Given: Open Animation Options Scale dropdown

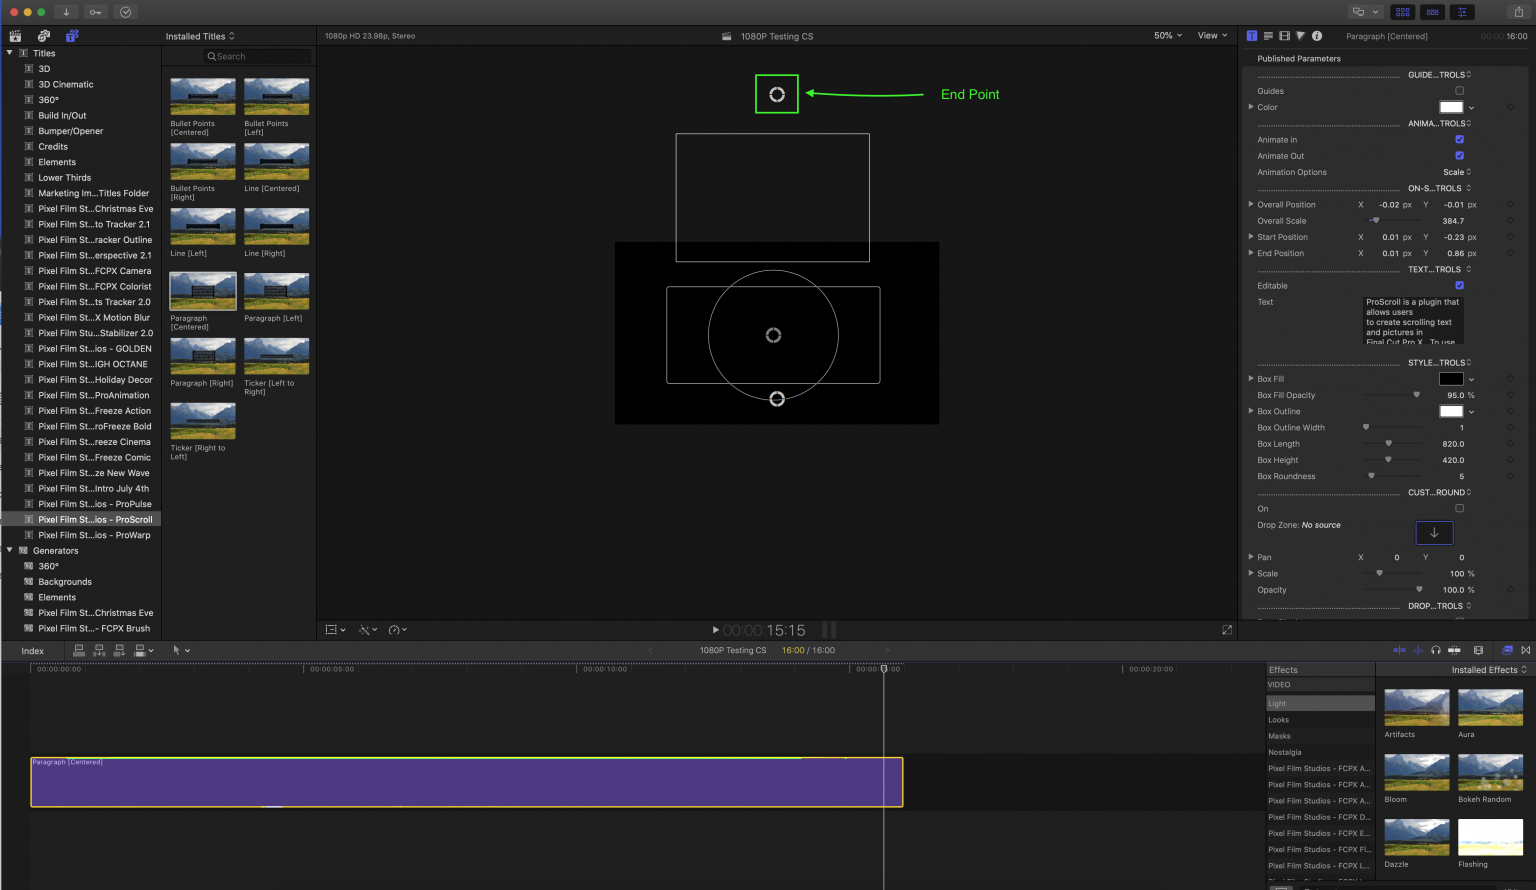Looking at the screenshot, I should [x=1457, y=172].
